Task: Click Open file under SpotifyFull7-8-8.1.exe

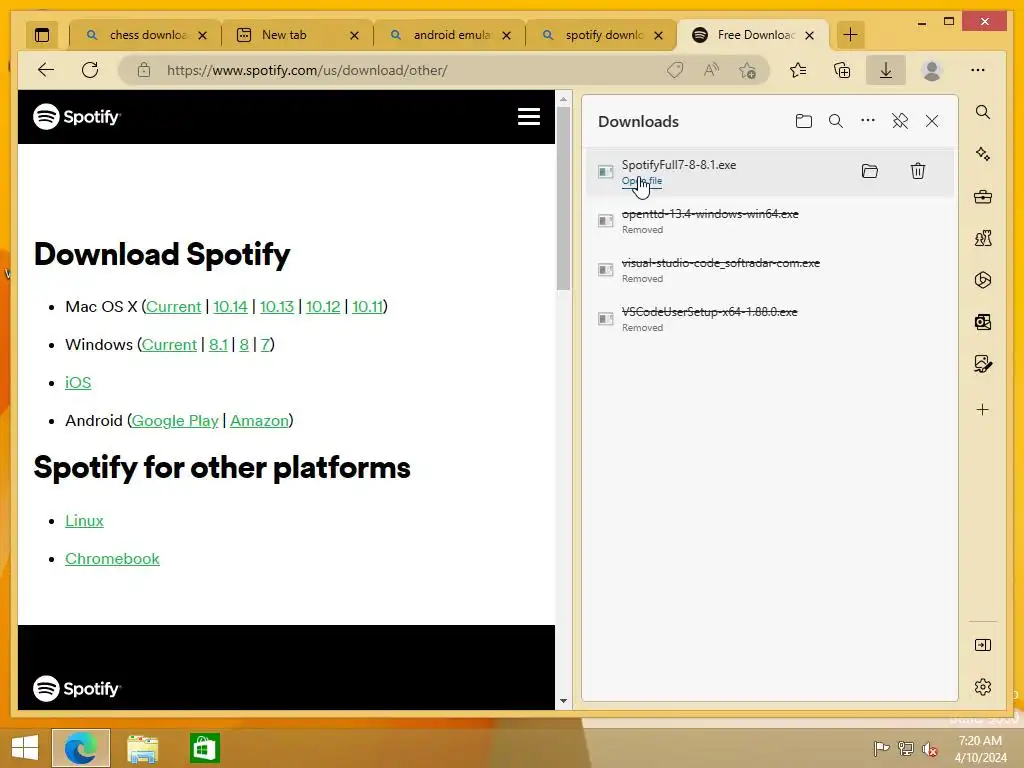Action: tap(641, 181)
